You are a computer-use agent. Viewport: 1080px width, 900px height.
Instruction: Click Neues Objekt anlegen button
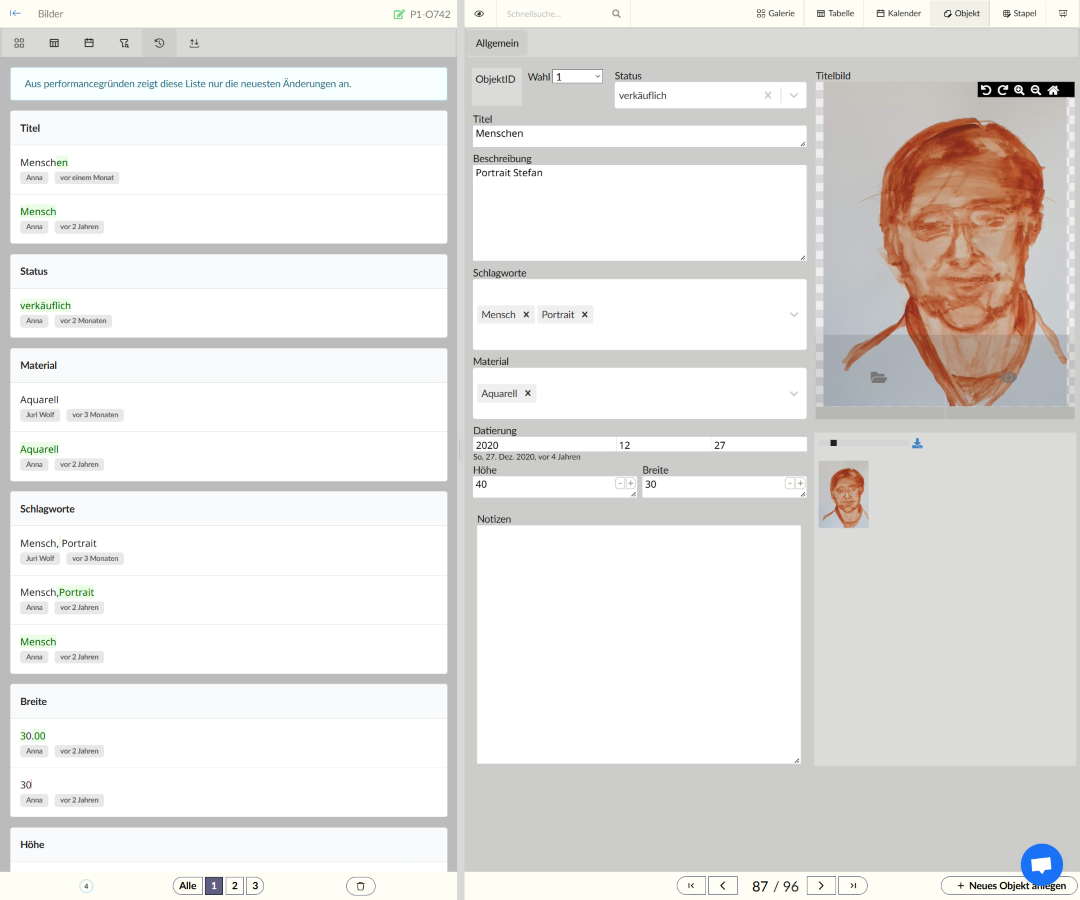click(1010, 886)
